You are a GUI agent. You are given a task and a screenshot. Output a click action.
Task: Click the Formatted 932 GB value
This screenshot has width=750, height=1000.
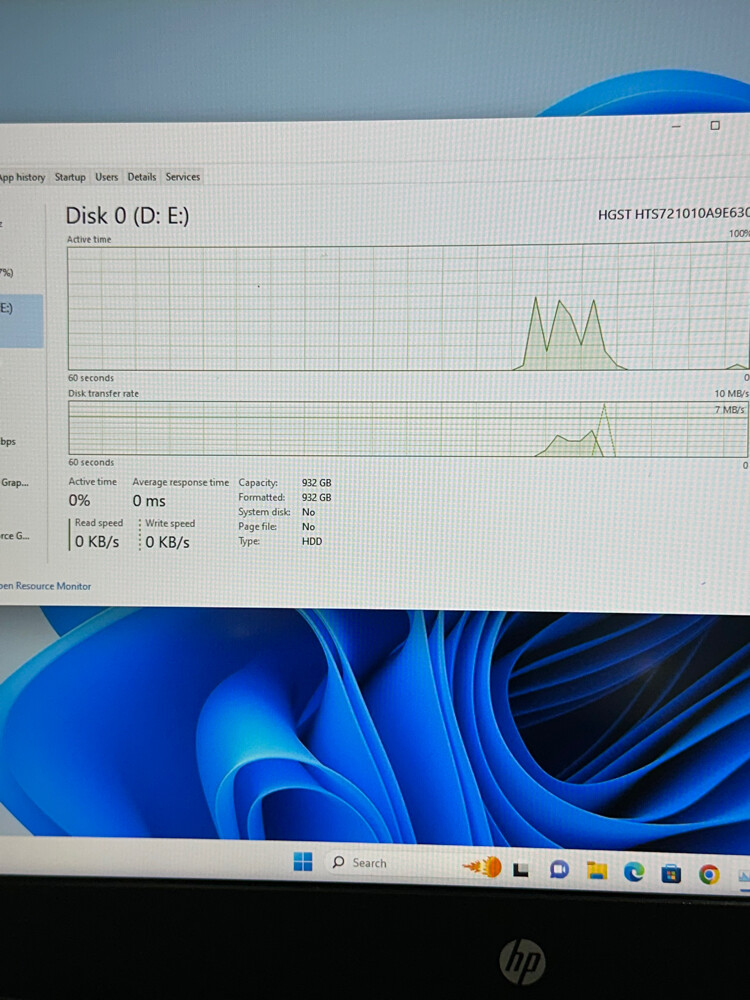pos(316,497)
